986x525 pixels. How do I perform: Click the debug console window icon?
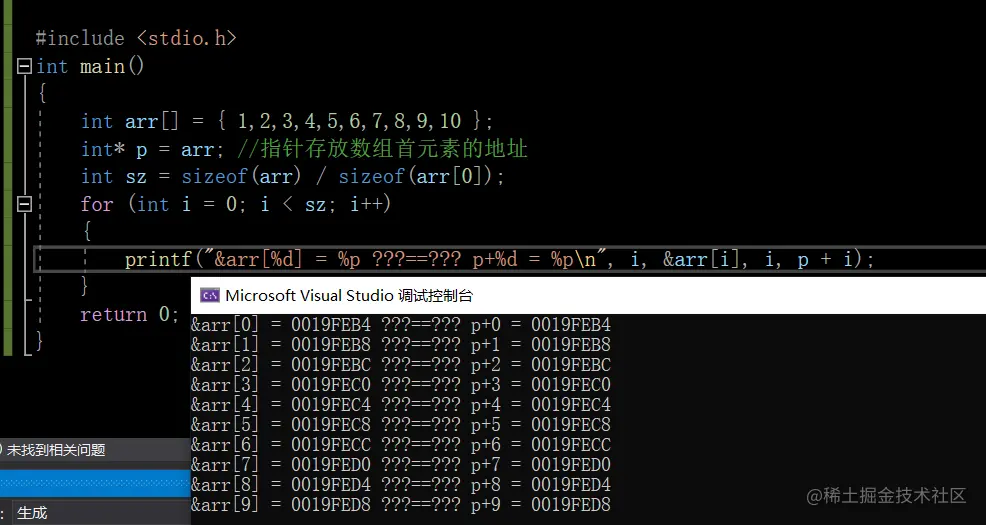209,296
